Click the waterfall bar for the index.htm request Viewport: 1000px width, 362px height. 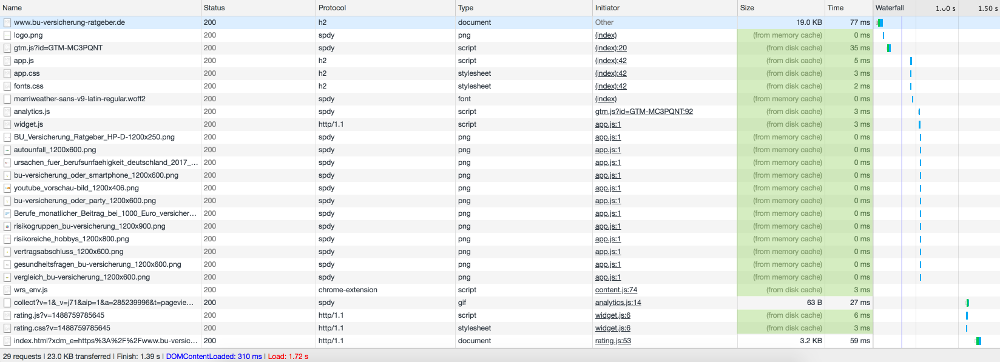978,341
